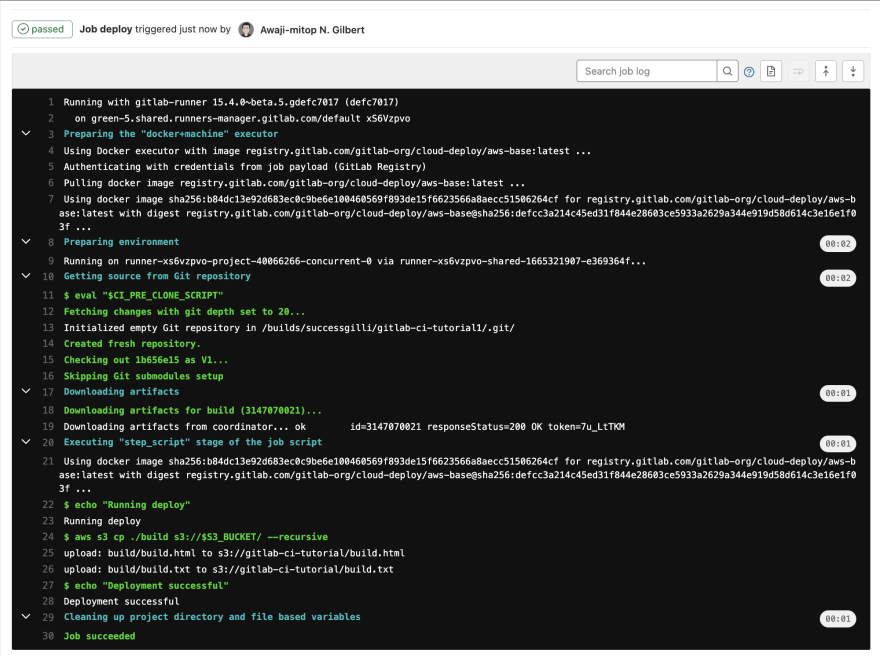The image size is (880, 656).
Task: Click '$ echo "Deployment successful"' command line
Action: point(146,586)
